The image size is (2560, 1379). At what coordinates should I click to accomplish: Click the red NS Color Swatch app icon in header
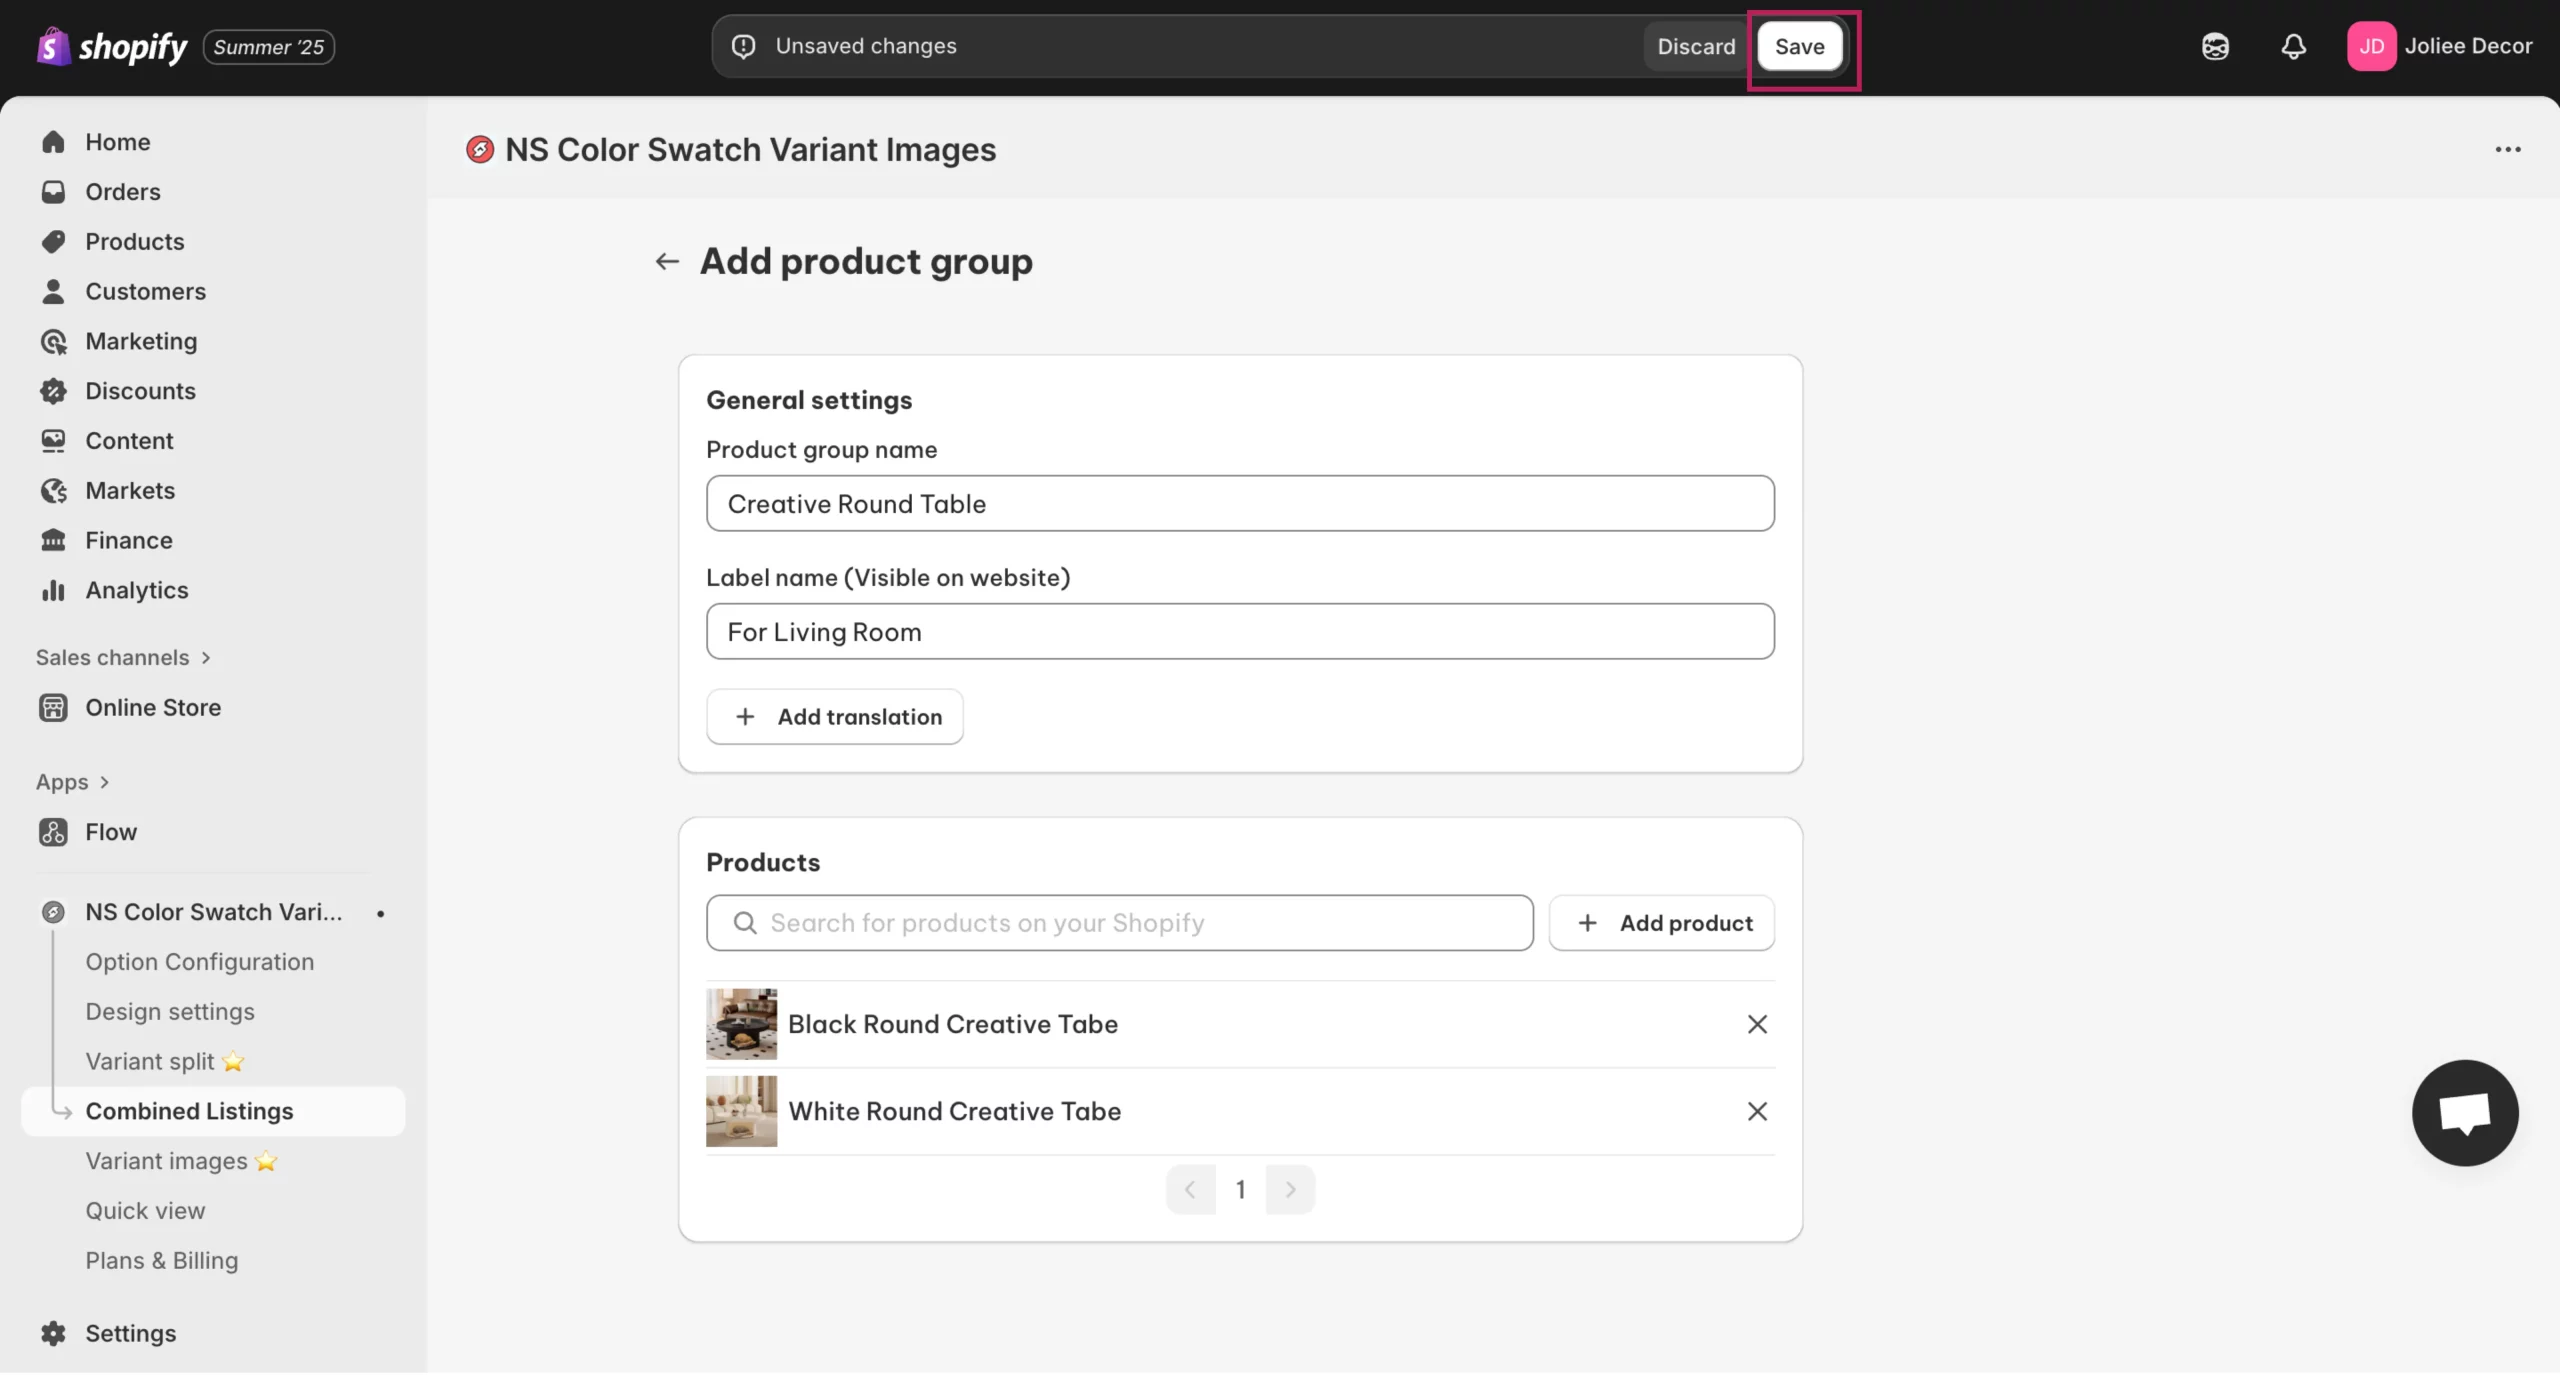tap(480, 150)
